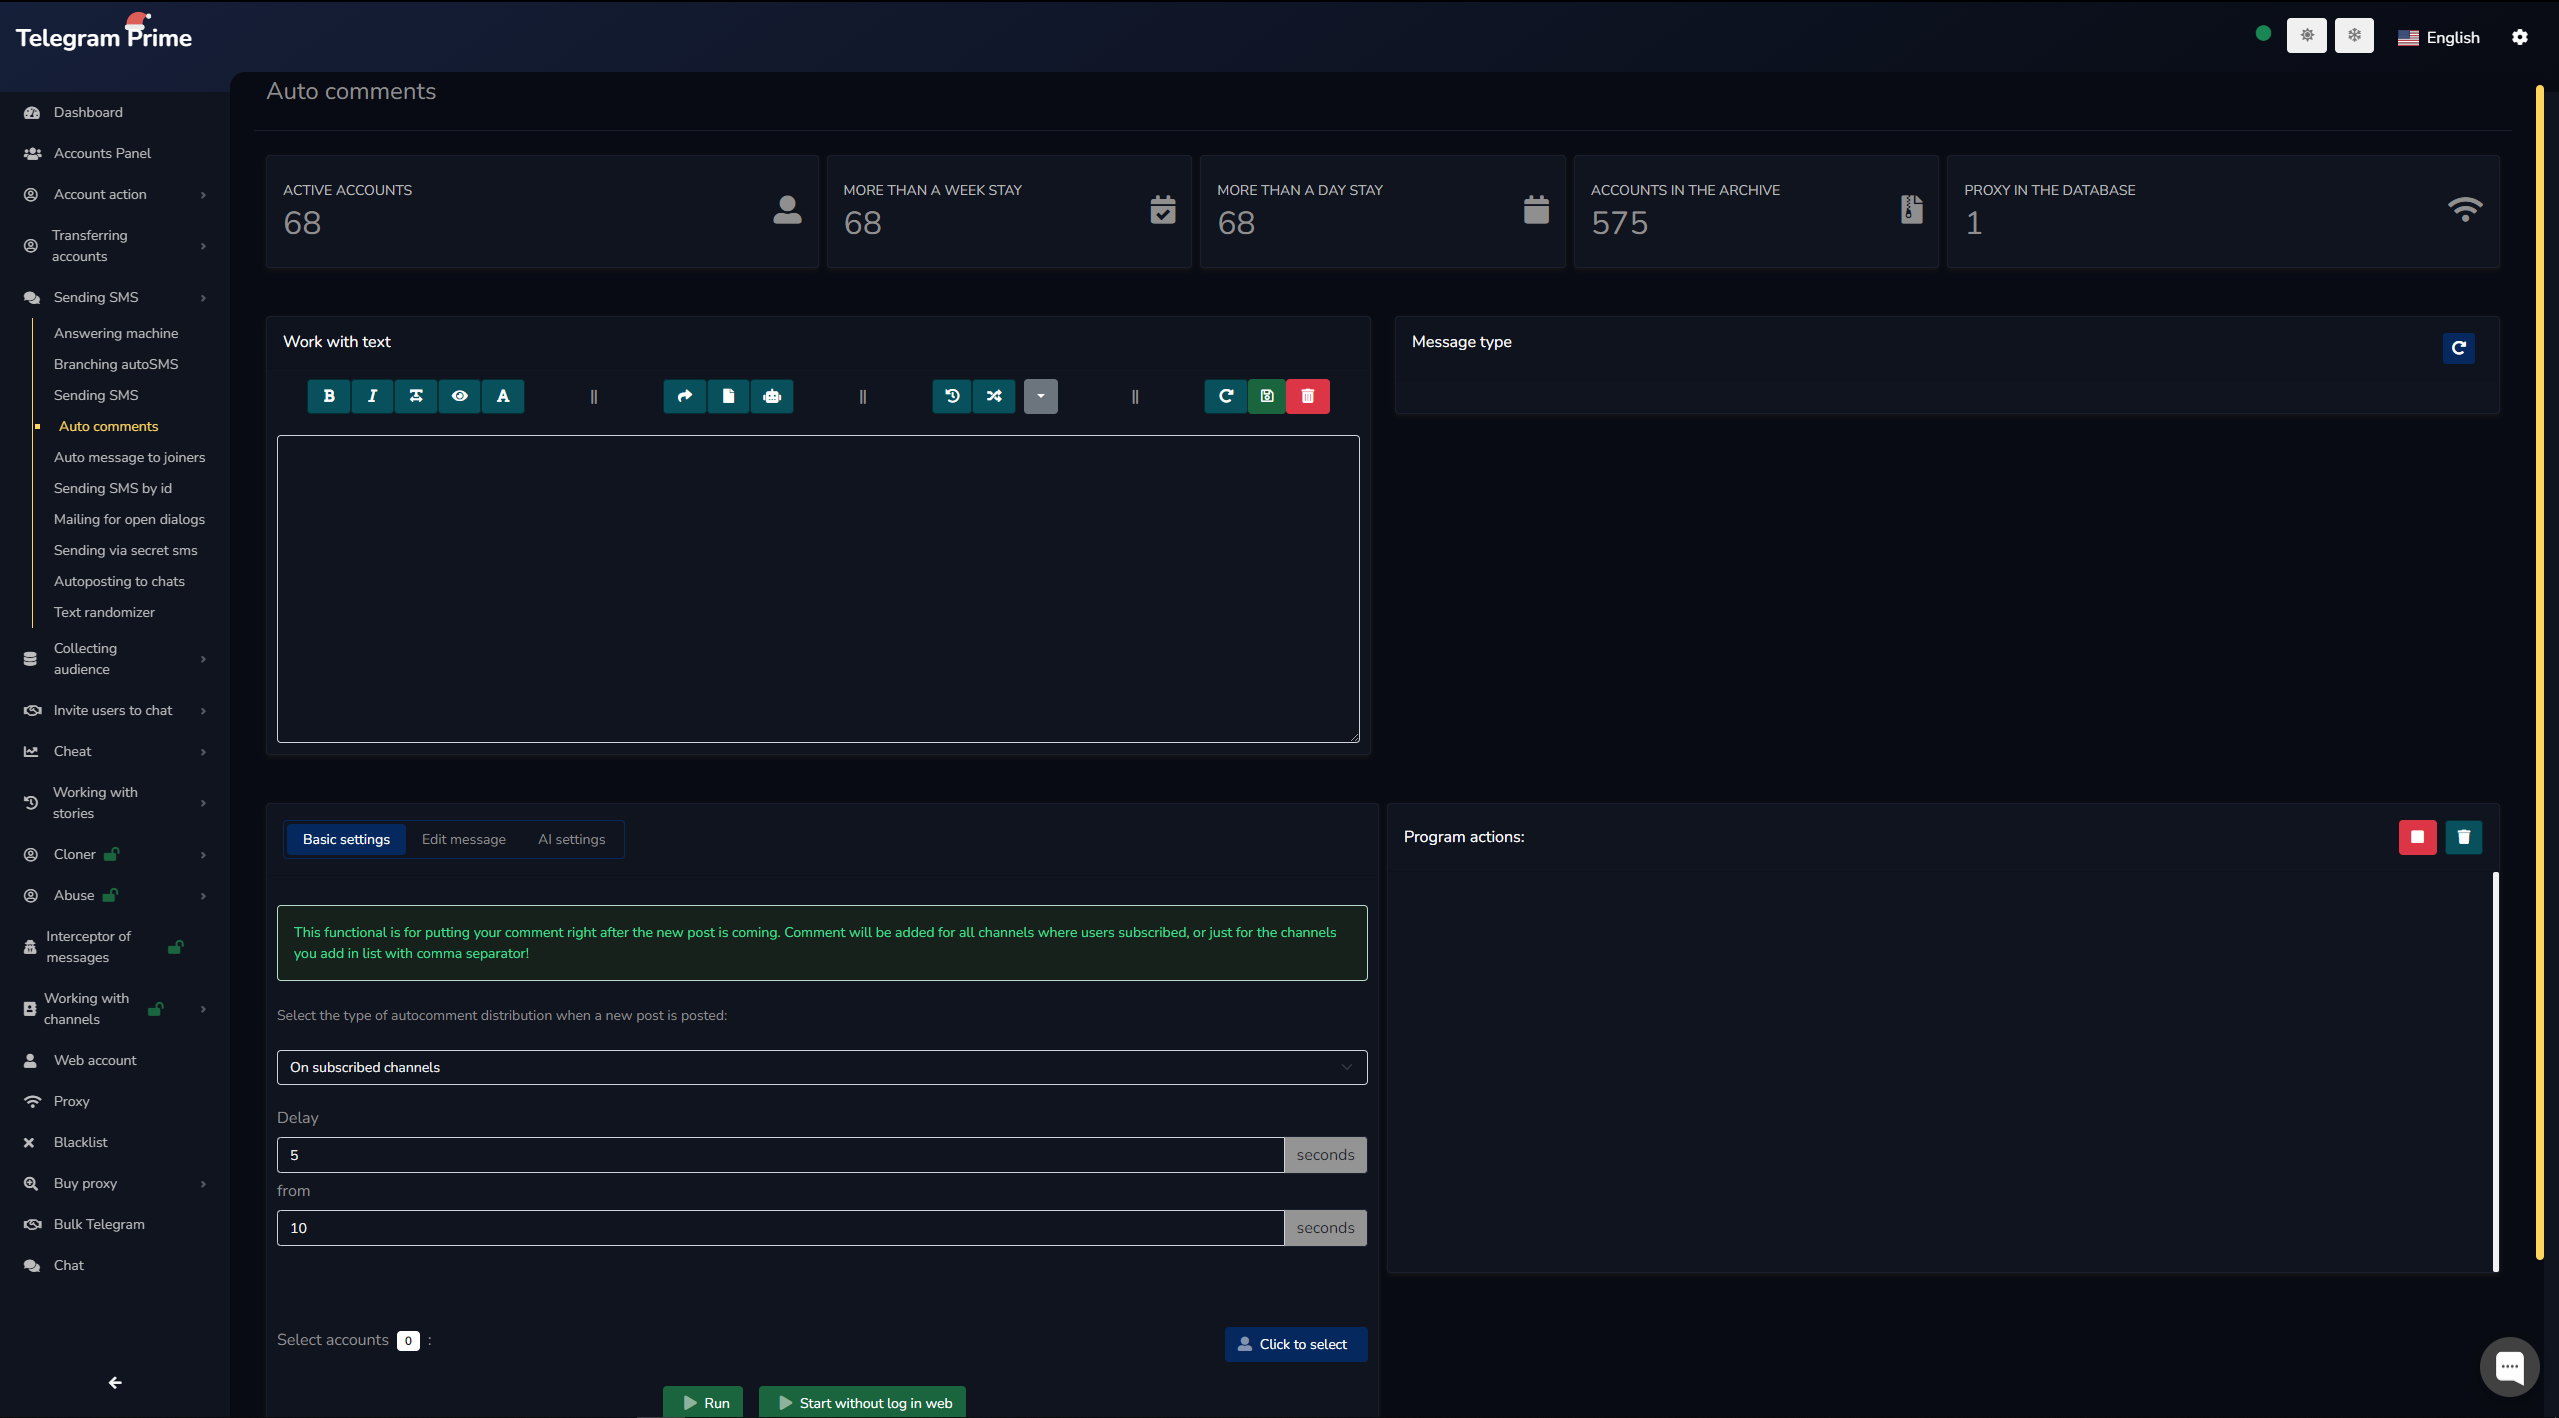Screen dimensions: 2559x1418
Task: Switch to the Edit message tab
Action: (463, 839)
